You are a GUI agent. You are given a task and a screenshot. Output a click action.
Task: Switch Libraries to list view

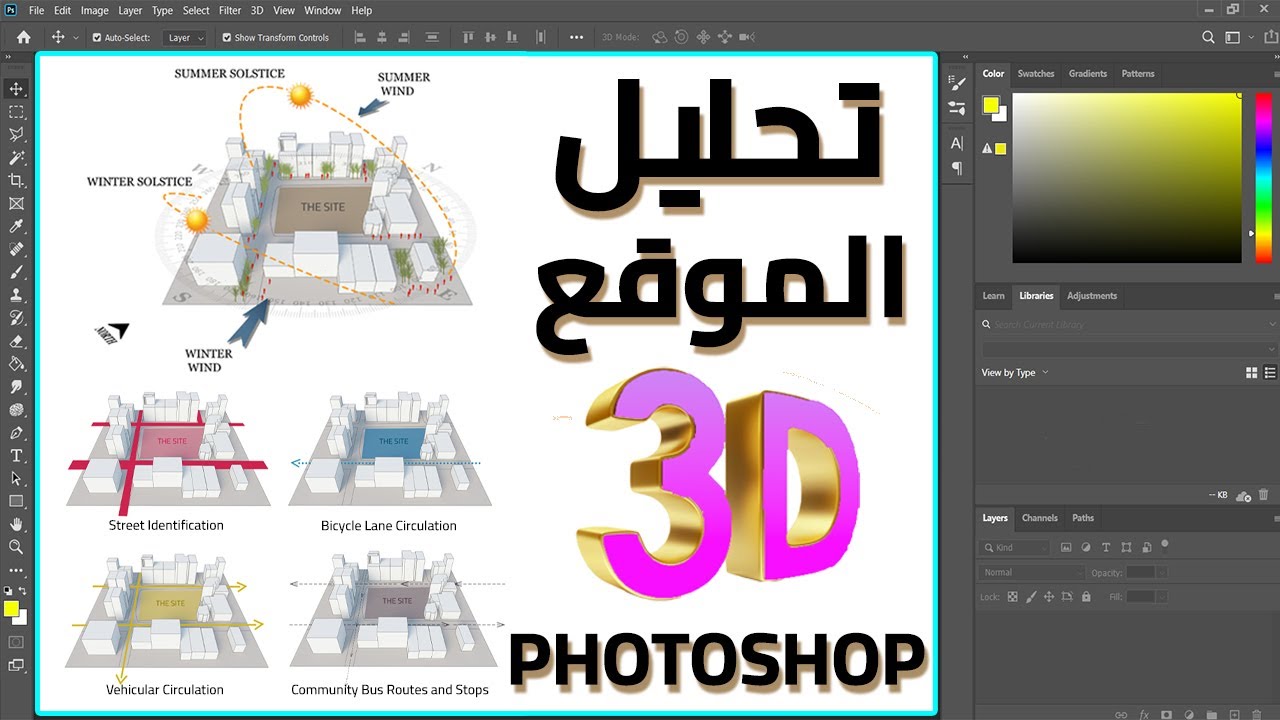click(x=1270, y=372)
